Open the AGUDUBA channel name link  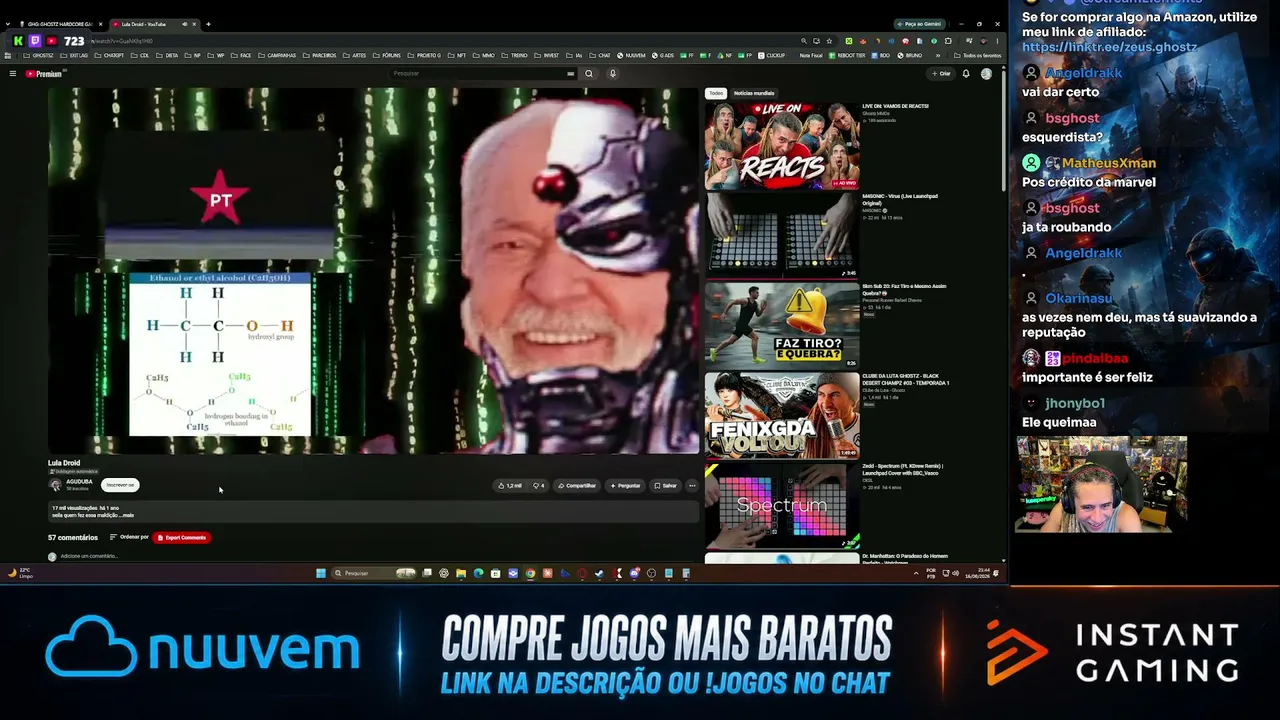click(79, 482)
